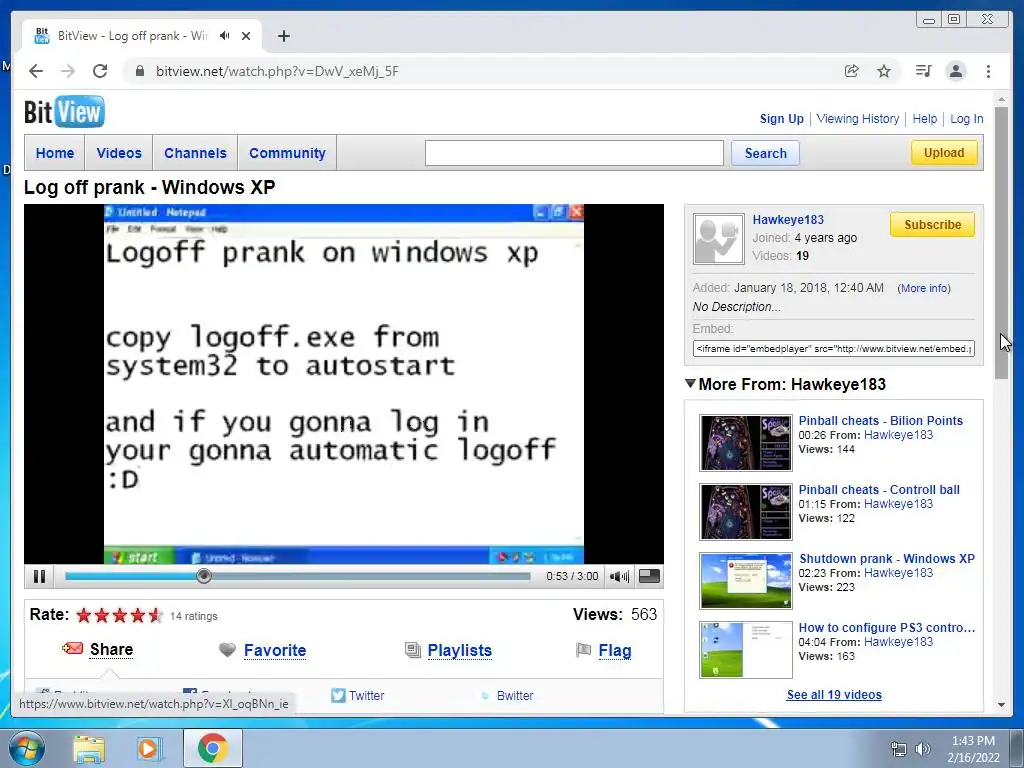
Task: Open the Chrome three-dot menu
Action: 988,71
